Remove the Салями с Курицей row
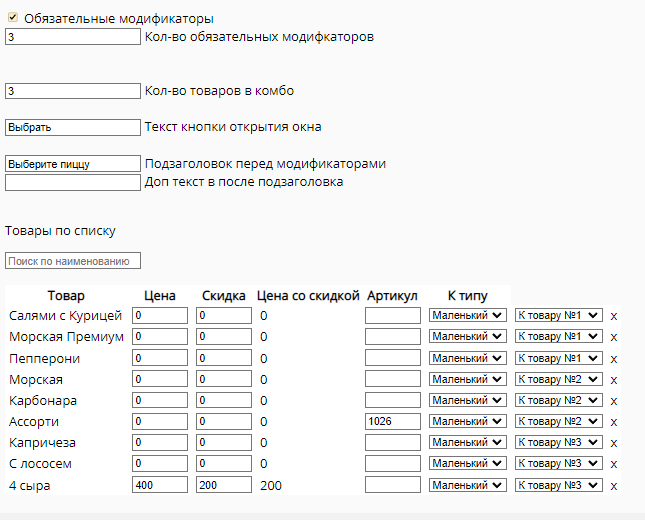Screen dimensions: 645x520 pyautogui.click(x=614, y=316)
